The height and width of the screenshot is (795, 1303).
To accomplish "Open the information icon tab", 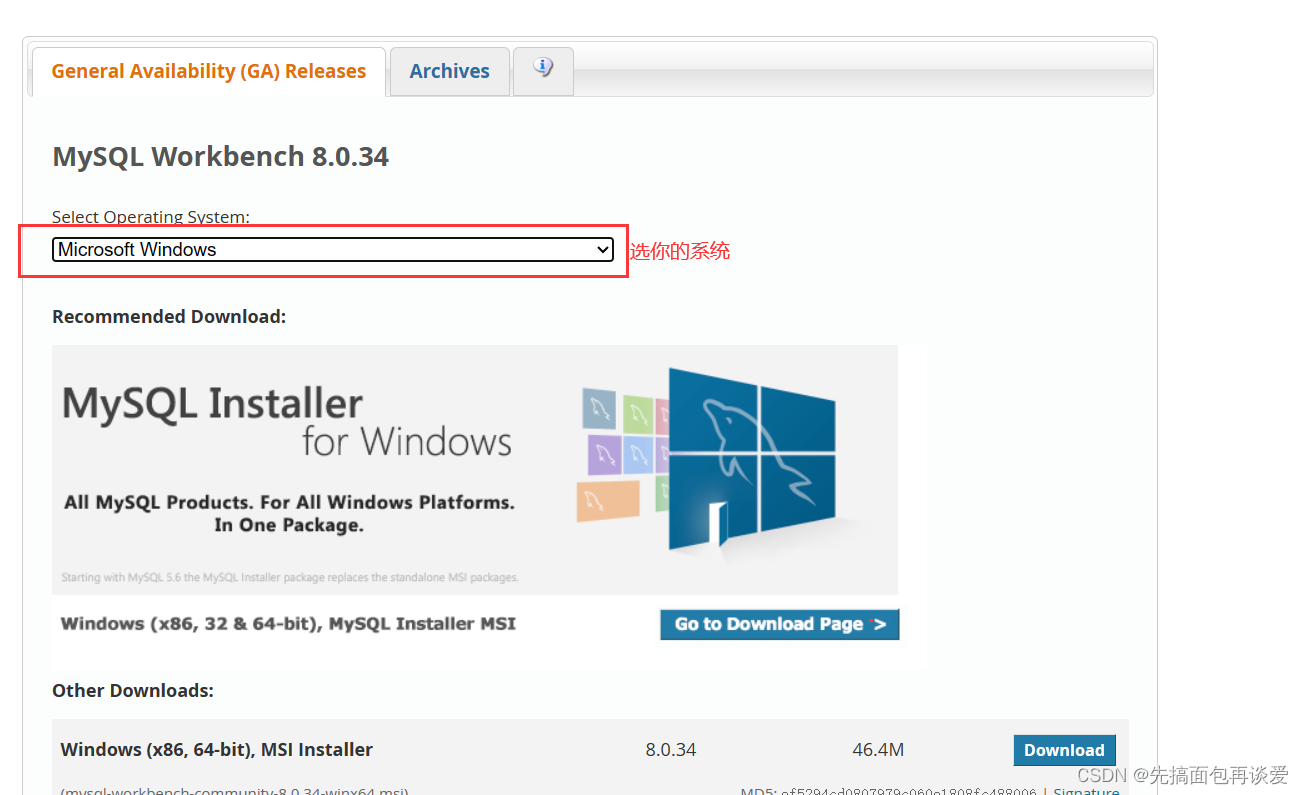I will coord(543,70).
